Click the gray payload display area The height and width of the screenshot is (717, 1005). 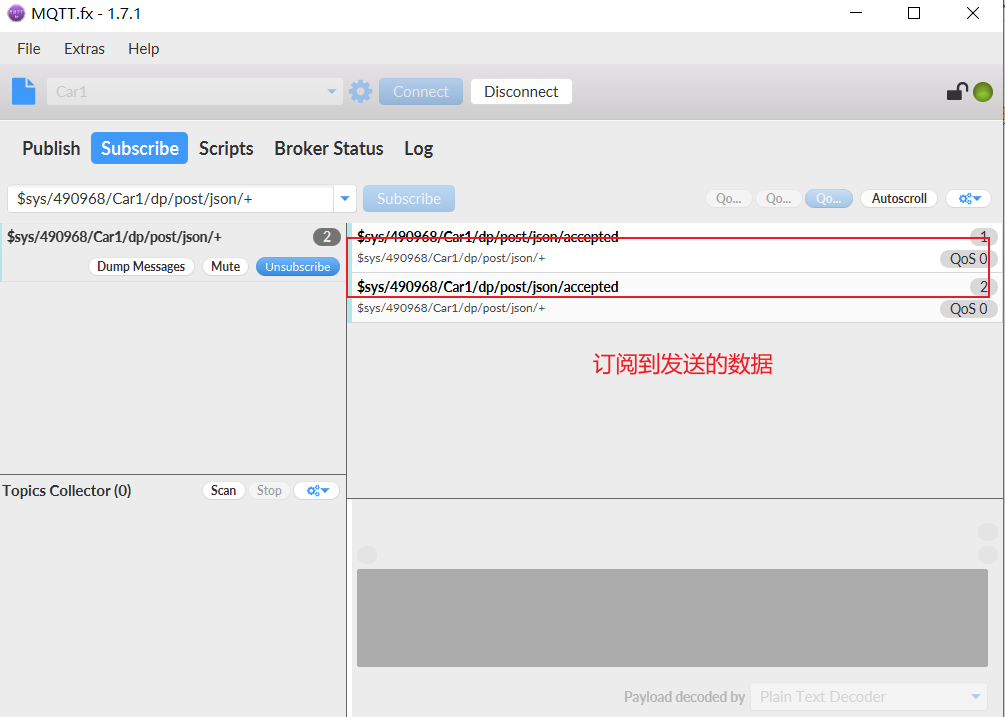(672, 618)
